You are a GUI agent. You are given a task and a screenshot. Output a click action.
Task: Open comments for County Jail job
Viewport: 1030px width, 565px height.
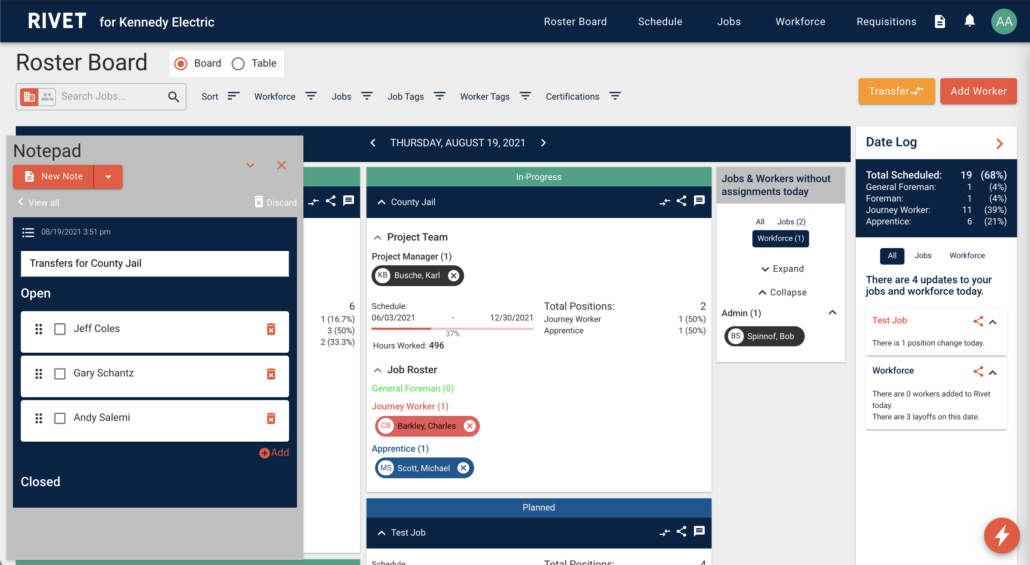pos(699,201)
